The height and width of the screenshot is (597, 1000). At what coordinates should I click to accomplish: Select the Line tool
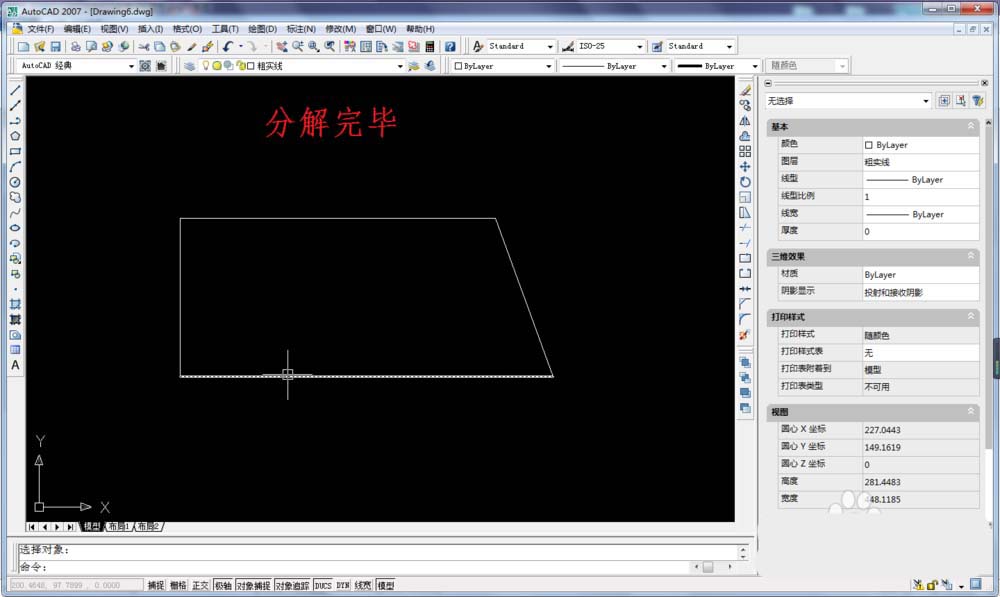(13, 90)
